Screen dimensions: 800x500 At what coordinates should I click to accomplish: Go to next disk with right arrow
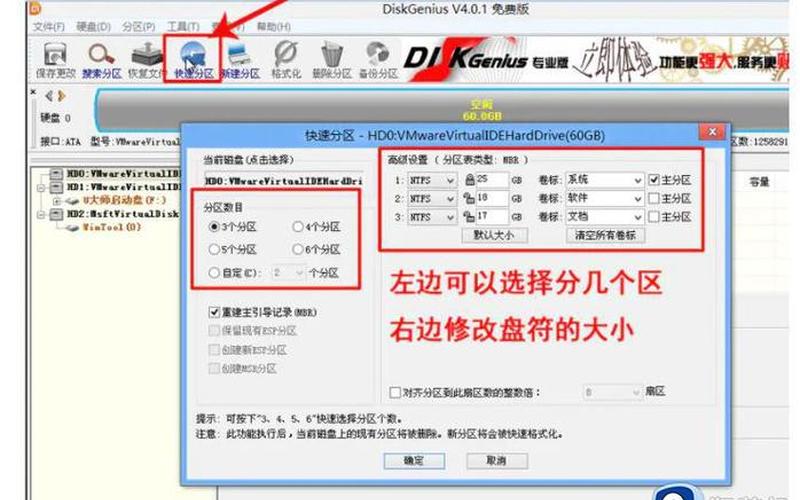click(x=62, y=96)
